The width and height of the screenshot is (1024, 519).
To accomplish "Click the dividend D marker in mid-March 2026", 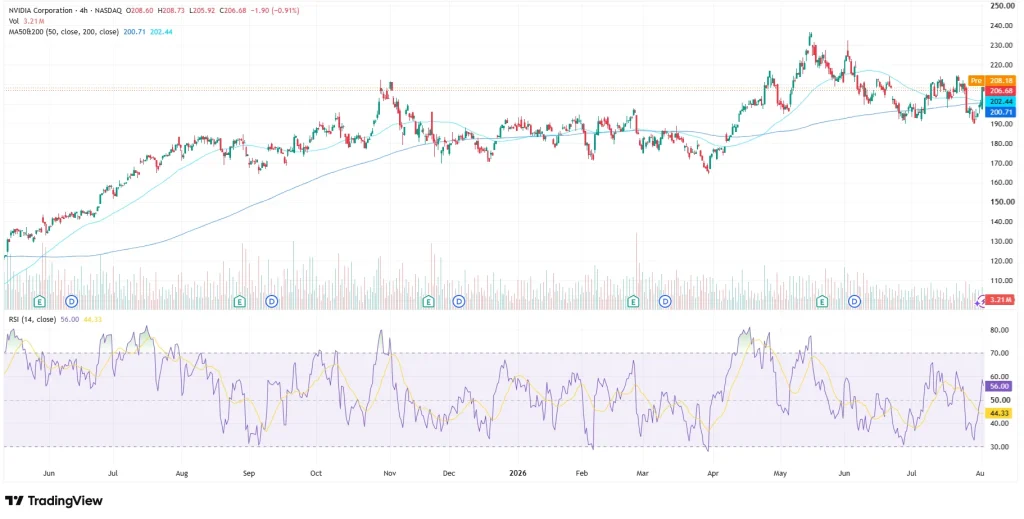I will click(665, 302).
